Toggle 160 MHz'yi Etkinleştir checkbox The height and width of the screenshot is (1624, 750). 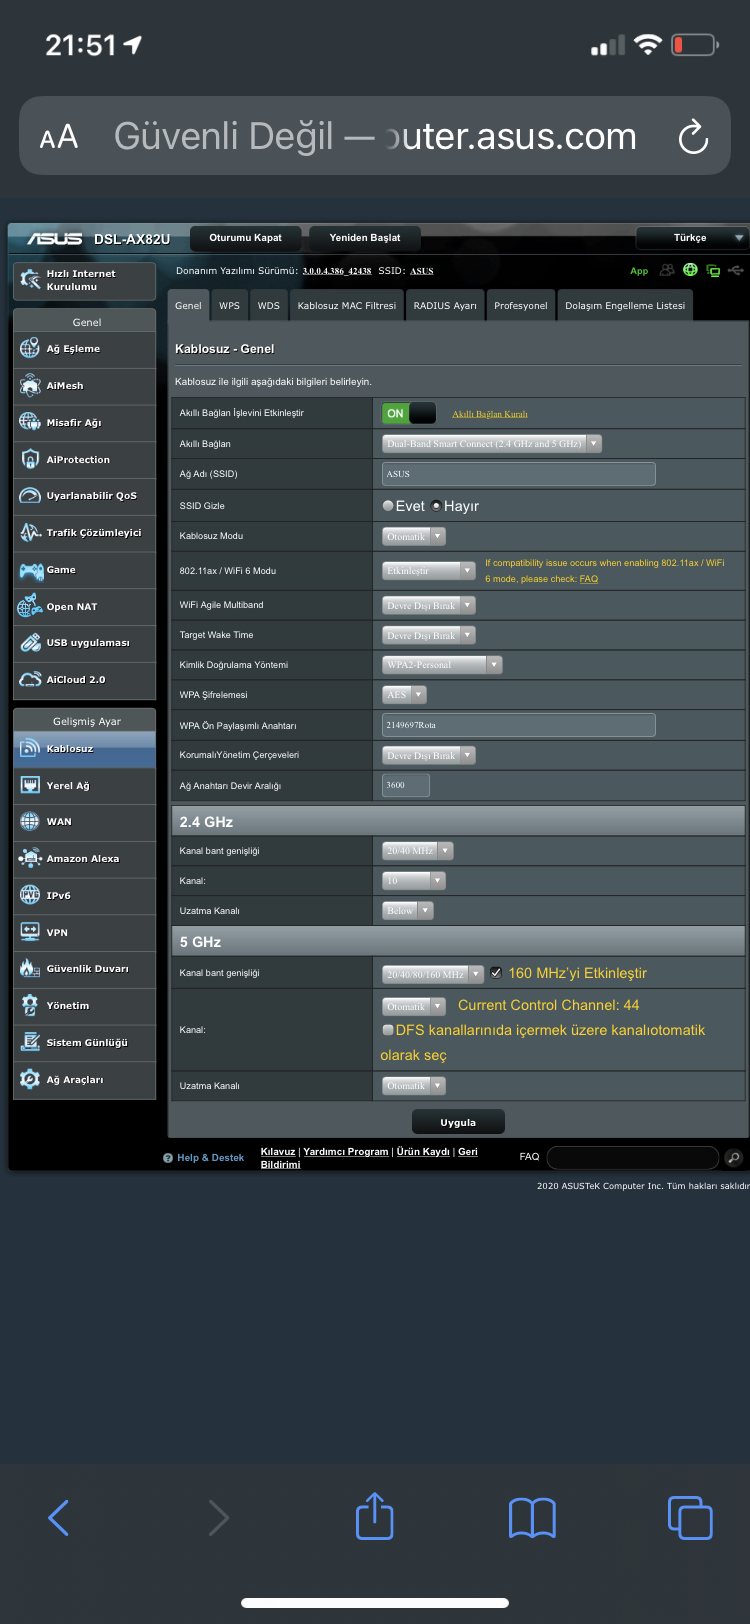[496, 973]
